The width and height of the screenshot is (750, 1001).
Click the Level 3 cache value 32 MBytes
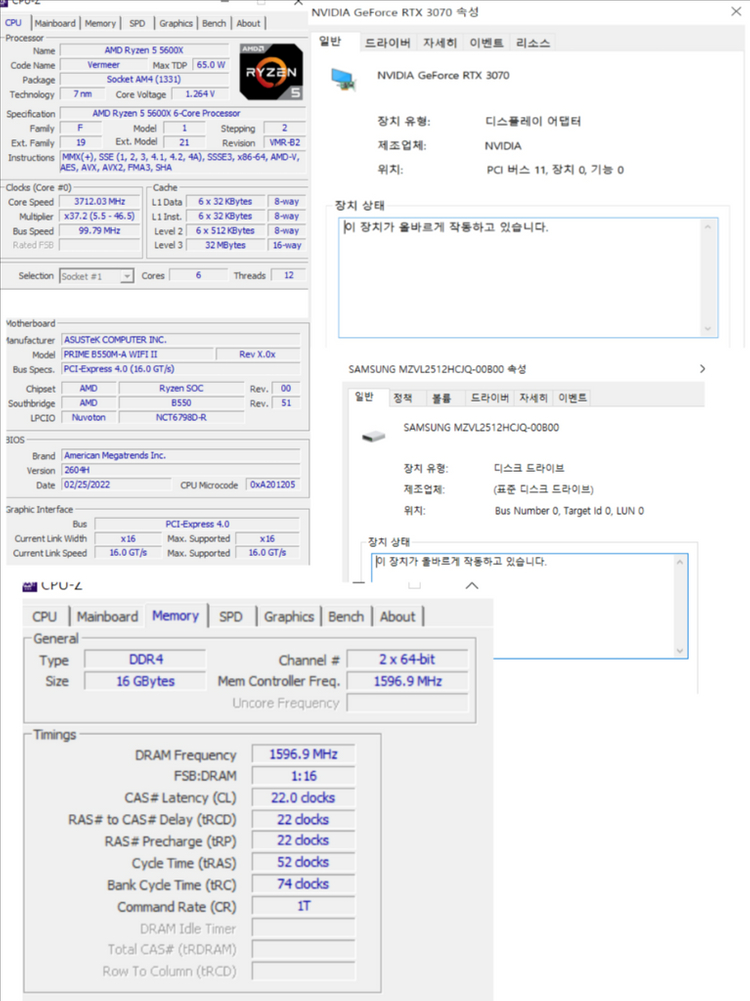coord(225,245)
